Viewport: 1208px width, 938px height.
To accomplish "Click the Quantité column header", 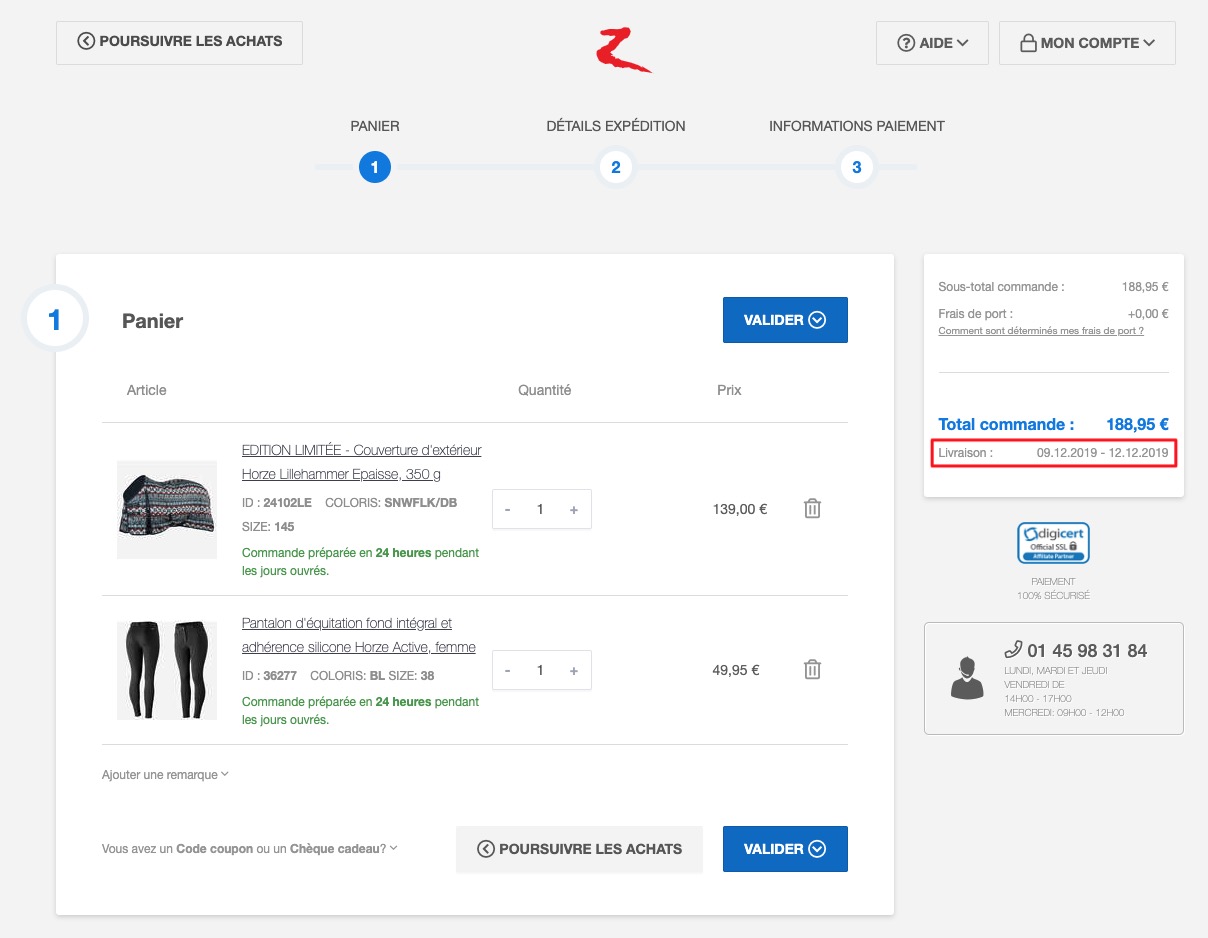I will pos(545,390).
